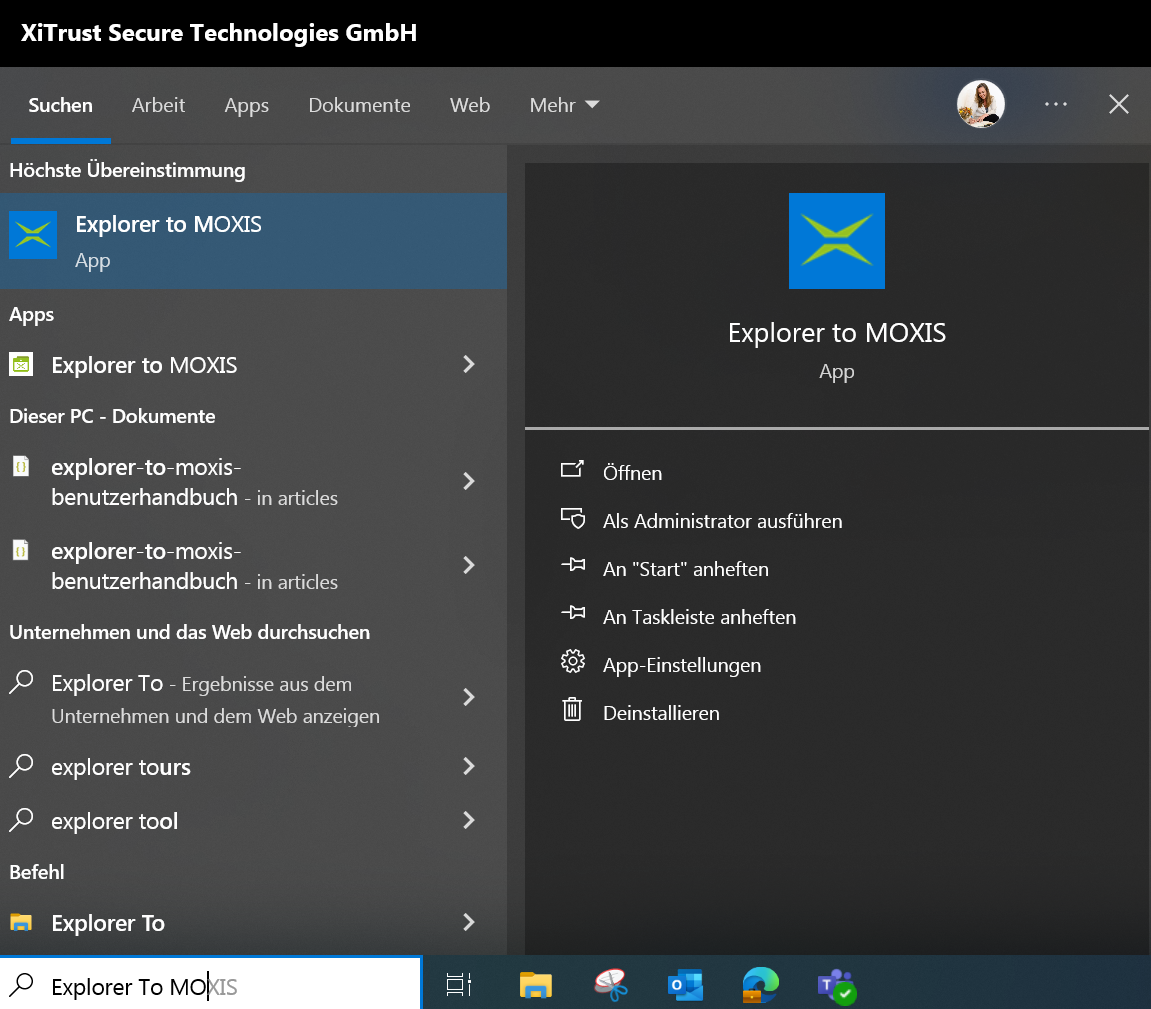Click Deinstallieren to uninstall the app
The height and width of the screenshot is (1009, 1151).
tap(661, 713)
